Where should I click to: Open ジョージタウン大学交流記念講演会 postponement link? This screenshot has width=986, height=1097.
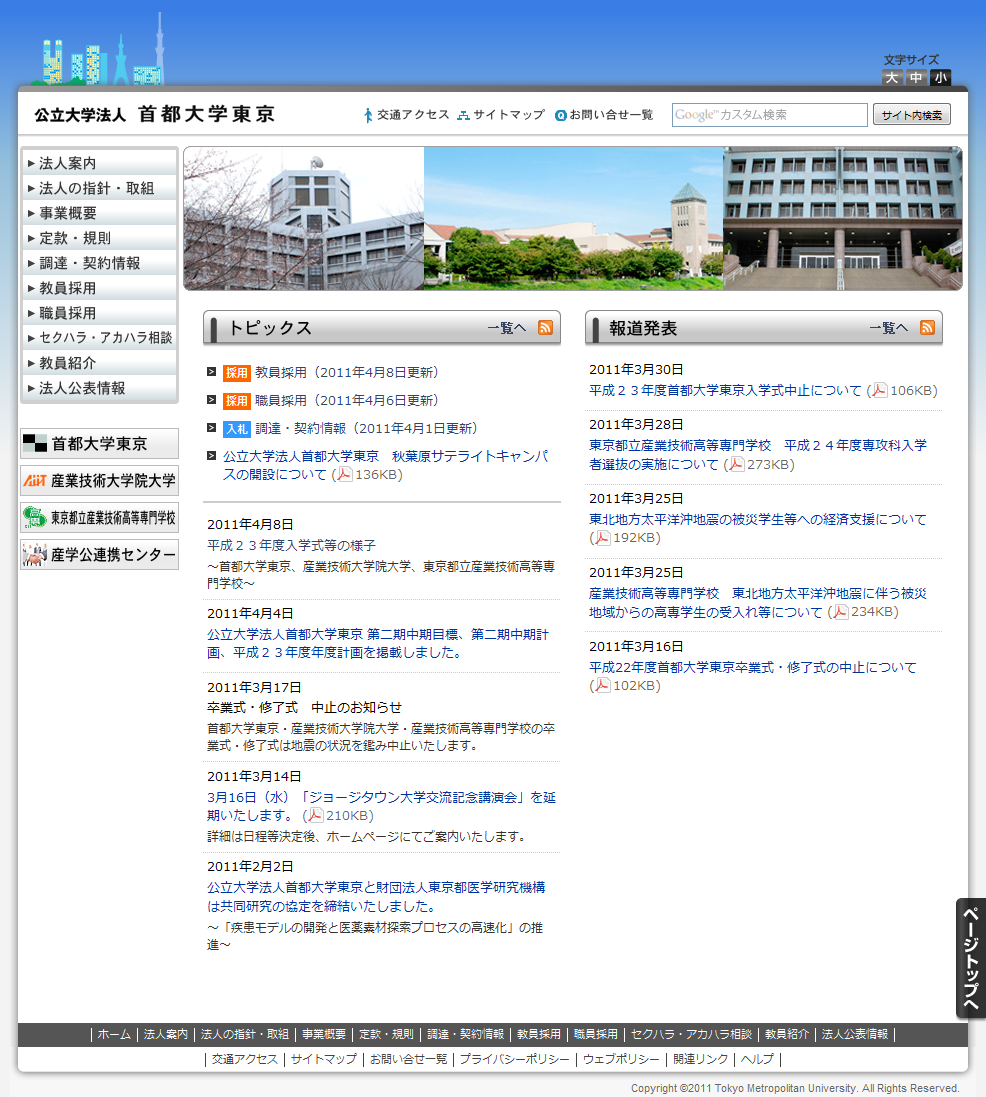pos(381,806)
